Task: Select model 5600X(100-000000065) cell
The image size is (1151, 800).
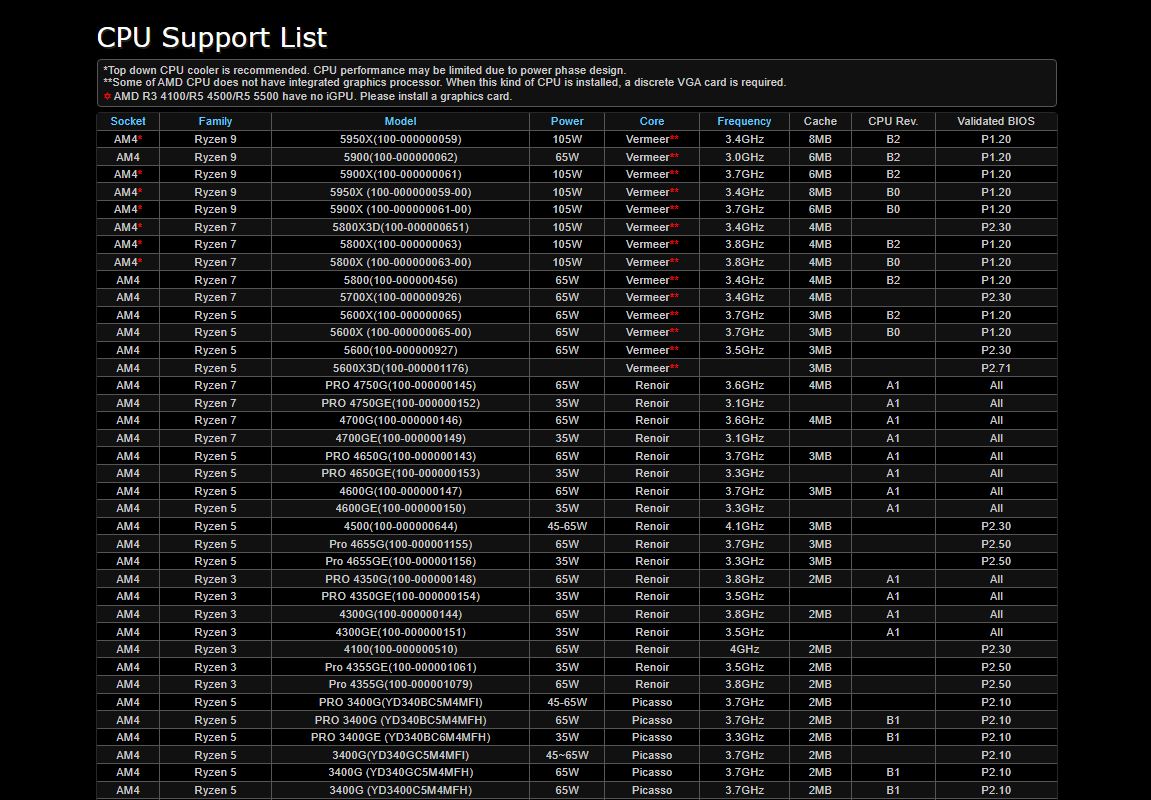Action: [400, 315]
